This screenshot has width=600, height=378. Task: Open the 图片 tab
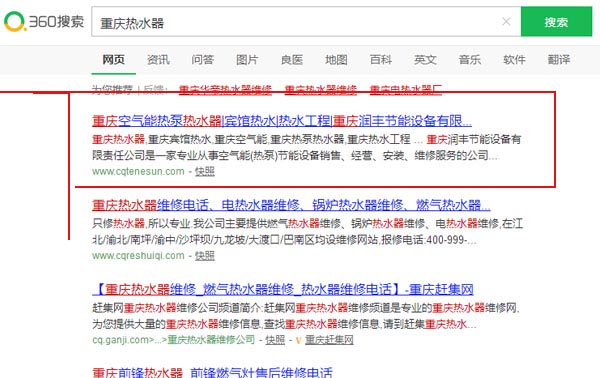247,60
